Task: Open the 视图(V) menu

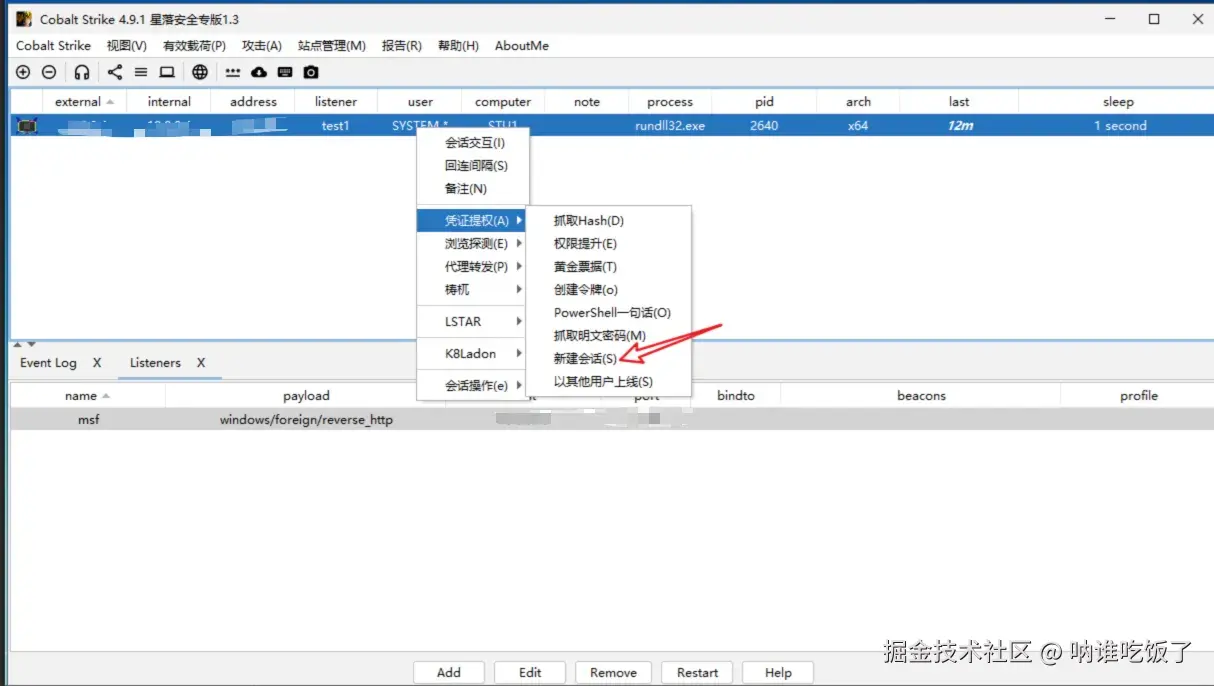Action: click(x=127, y=46)
